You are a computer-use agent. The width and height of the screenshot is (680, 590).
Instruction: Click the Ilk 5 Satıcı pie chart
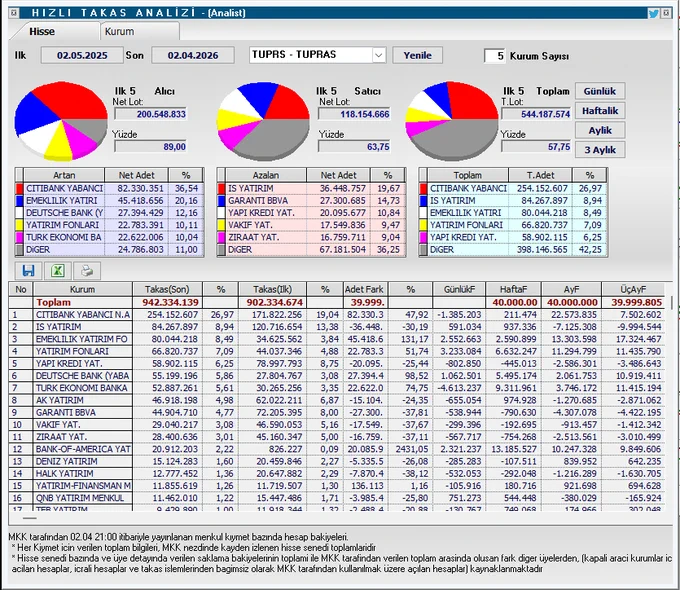tap(263, 121)
